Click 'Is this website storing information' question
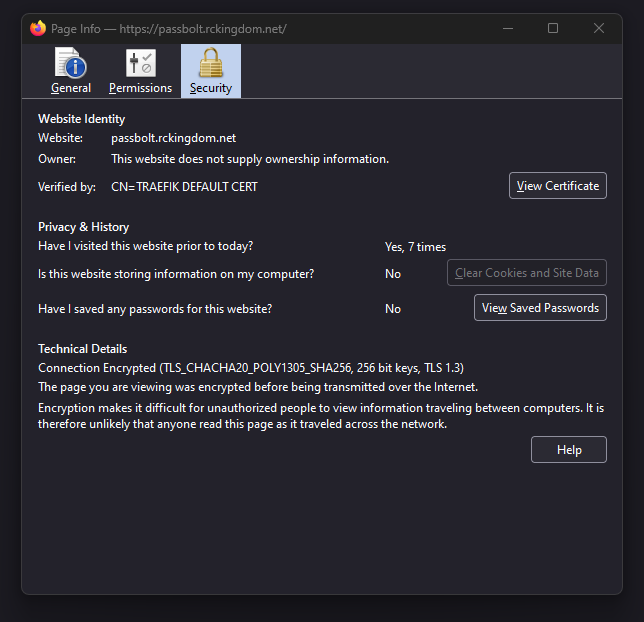644x622 pixels. (176, 274)
